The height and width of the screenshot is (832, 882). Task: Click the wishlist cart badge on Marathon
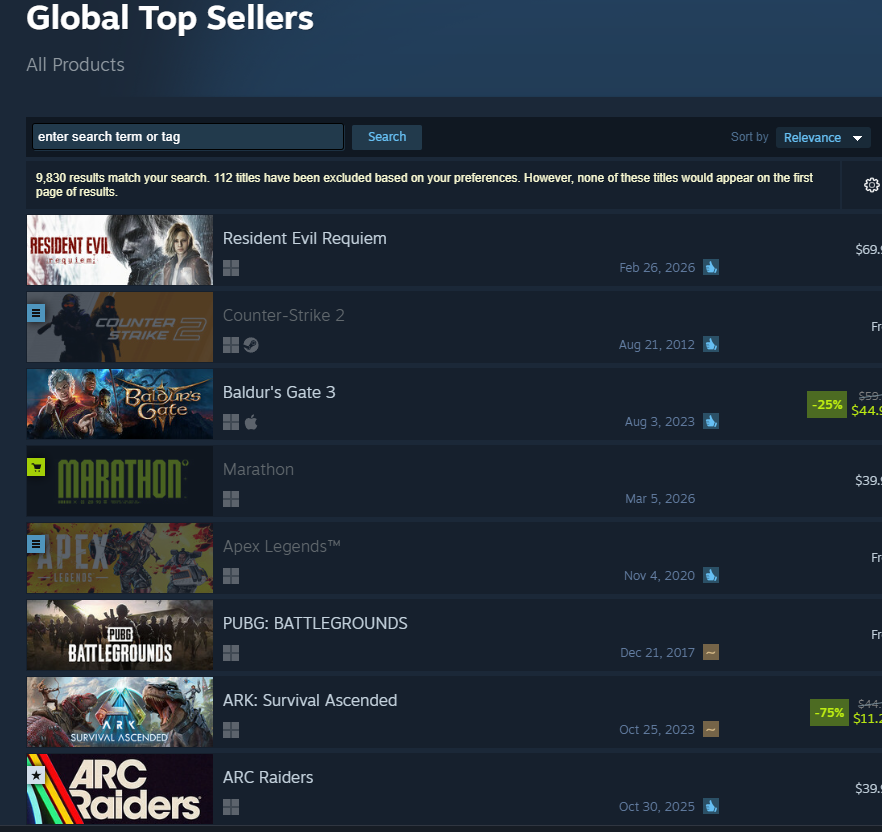tap(36, 467)
